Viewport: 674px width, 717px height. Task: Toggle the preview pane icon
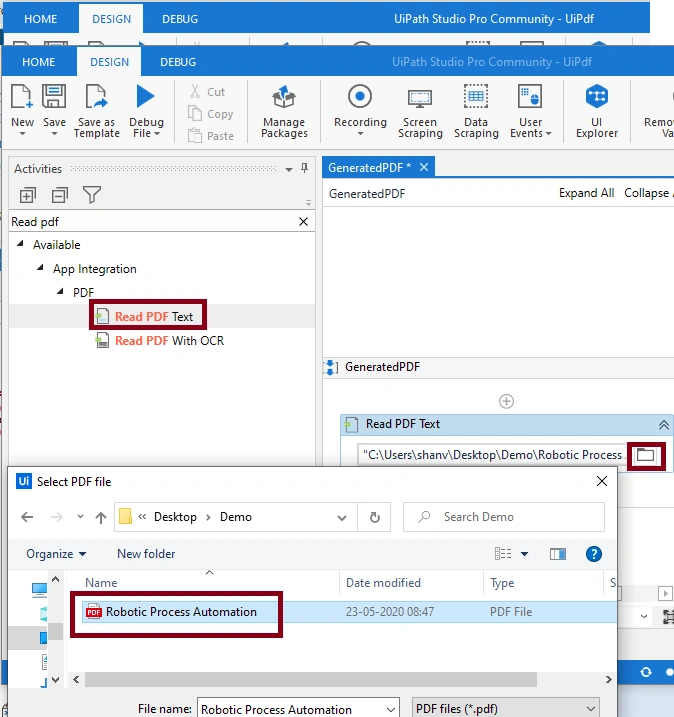pyautogui.click(x=557, y=554)
